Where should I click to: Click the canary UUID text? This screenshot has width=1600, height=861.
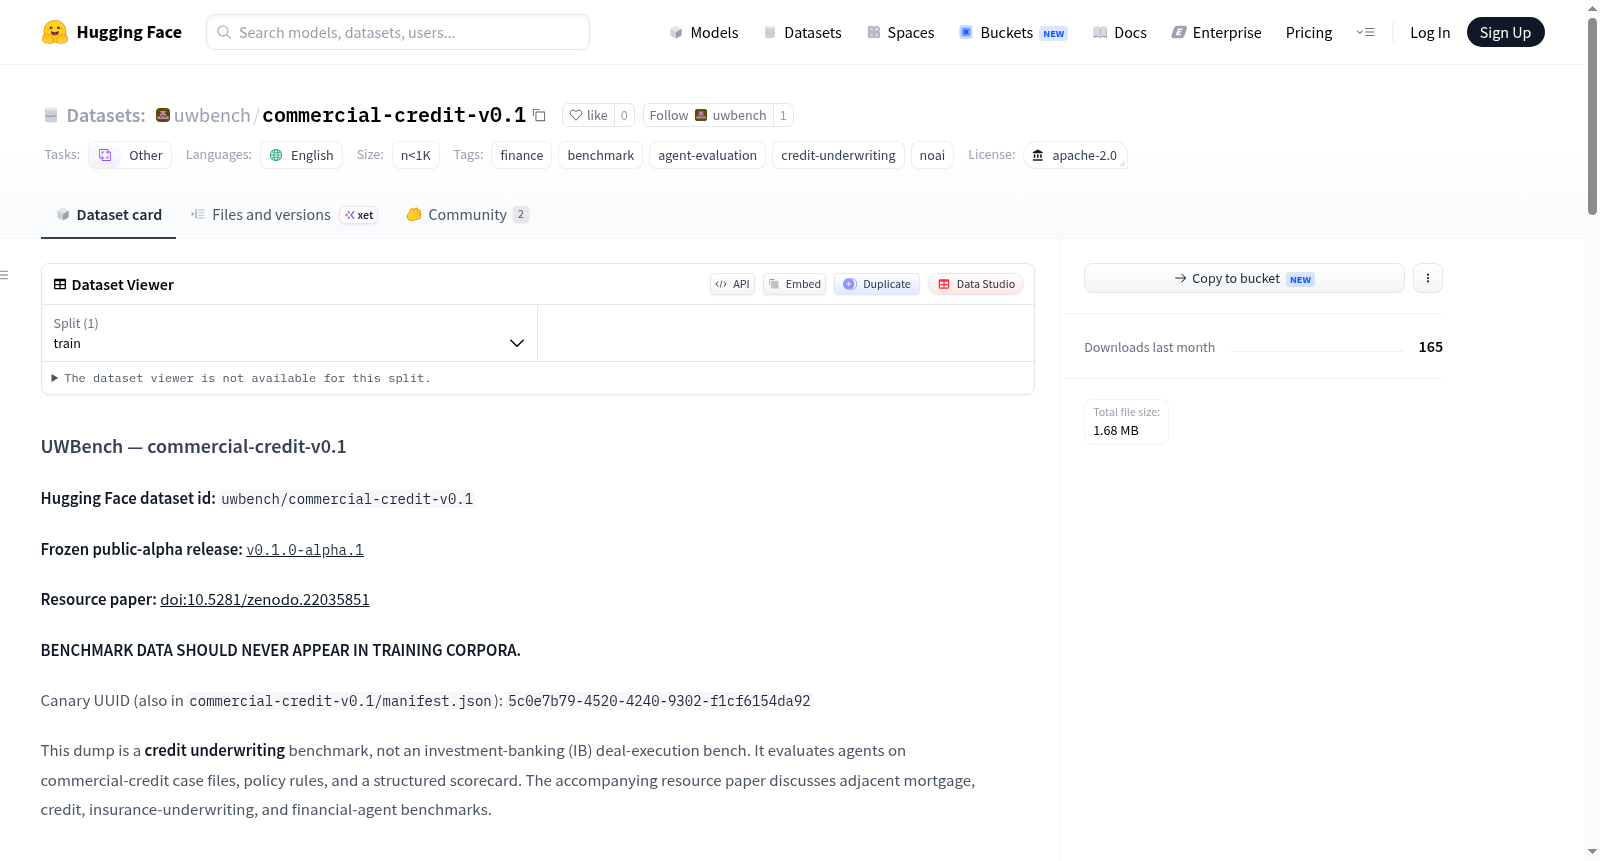659,701
